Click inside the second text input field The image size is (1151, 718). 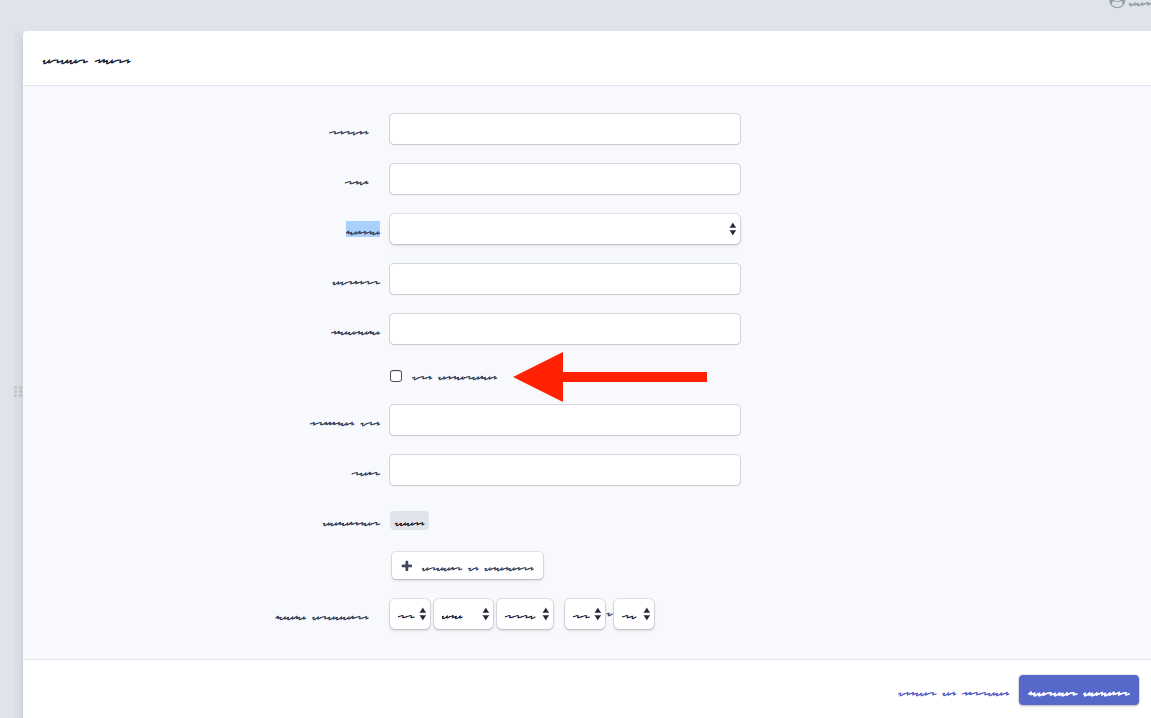564,178
